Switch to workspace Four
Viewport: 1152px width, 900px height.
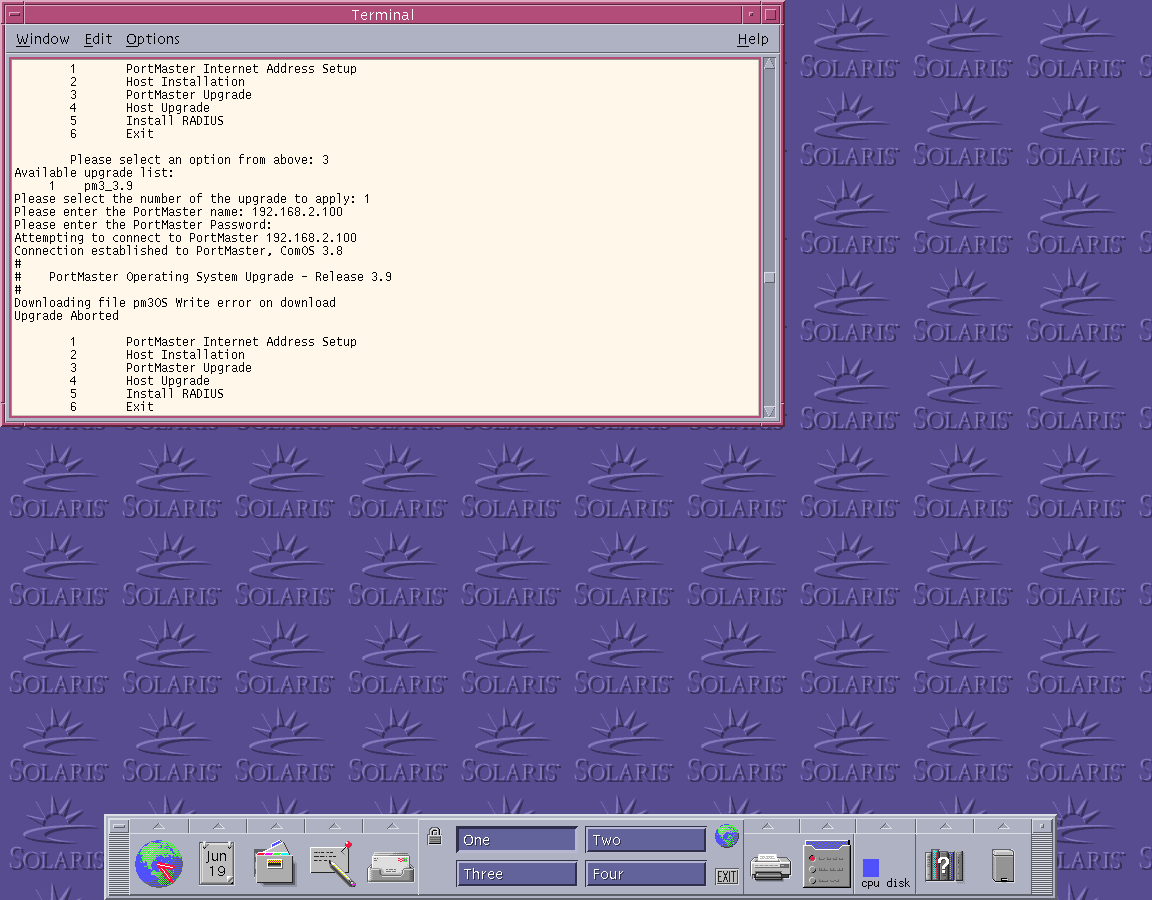point(646,874)
